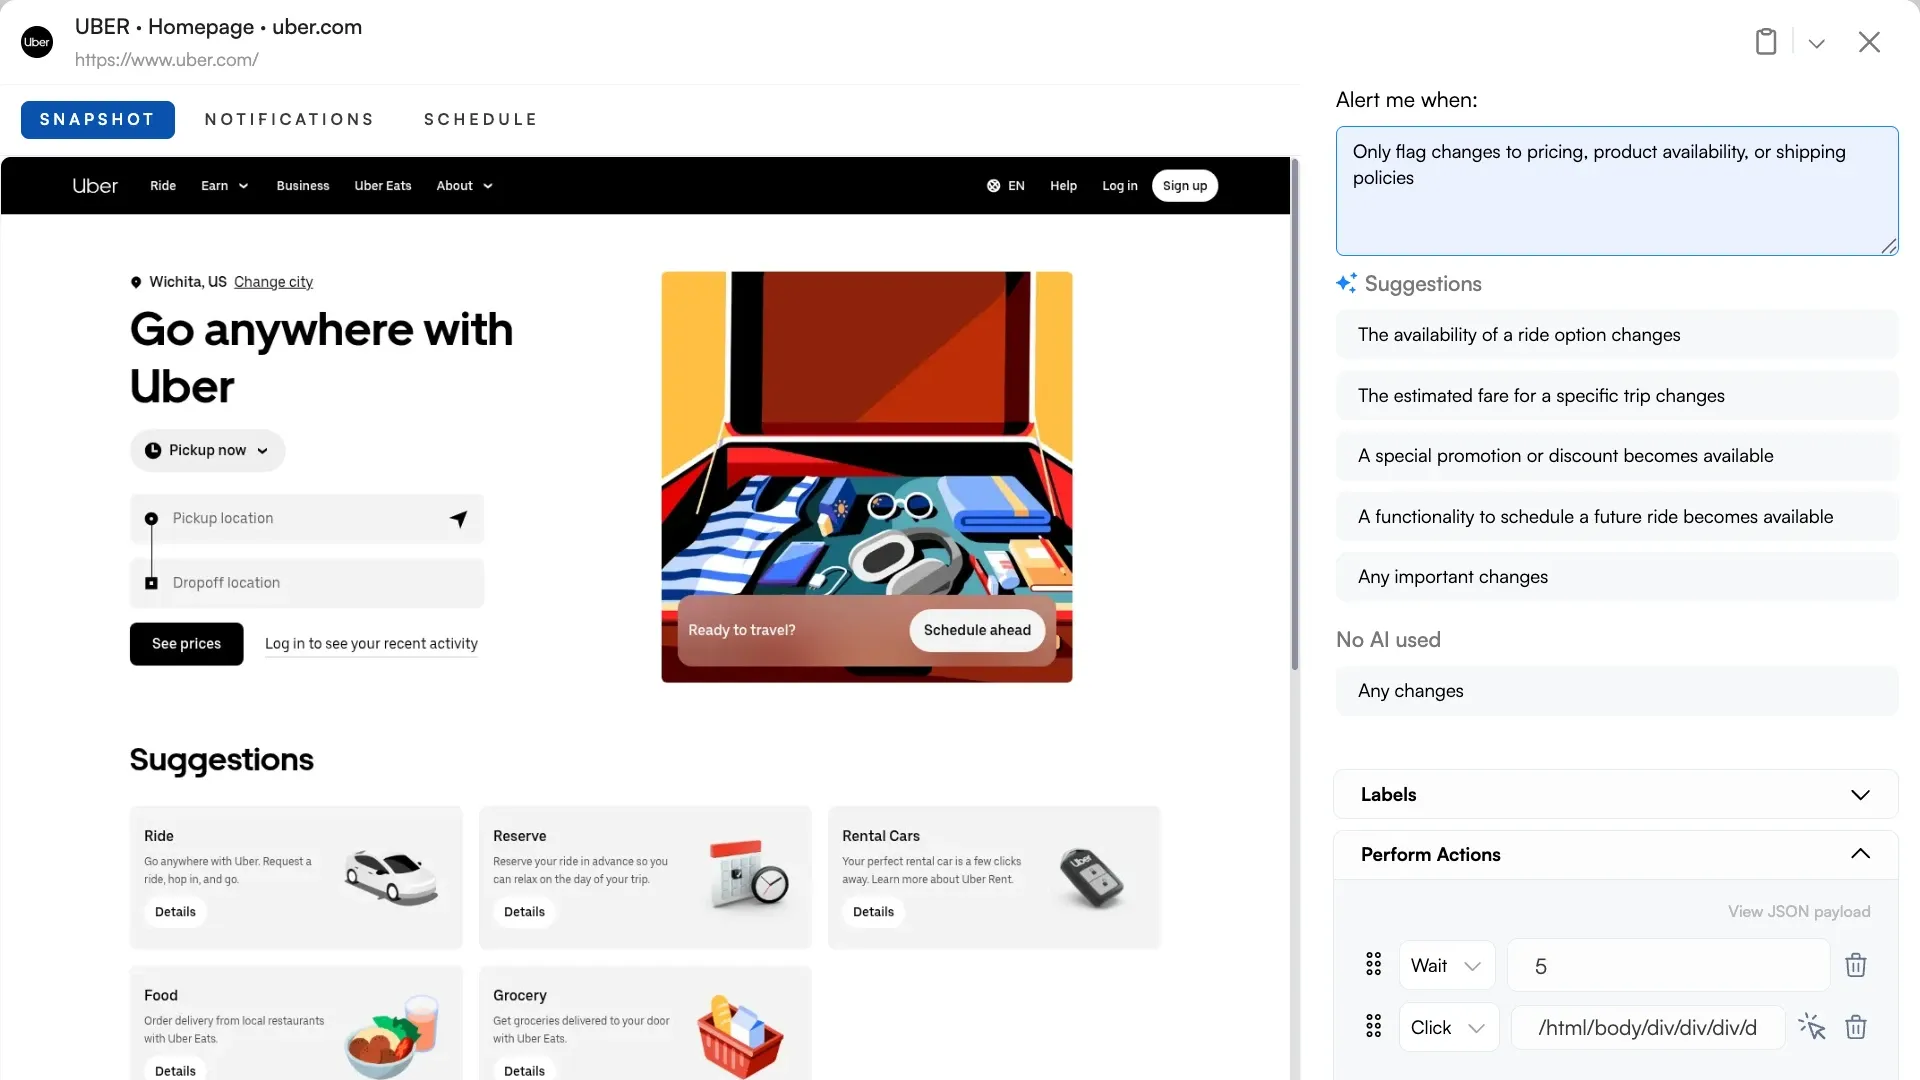Open the Wait action type dropdown

(1446, 966)
